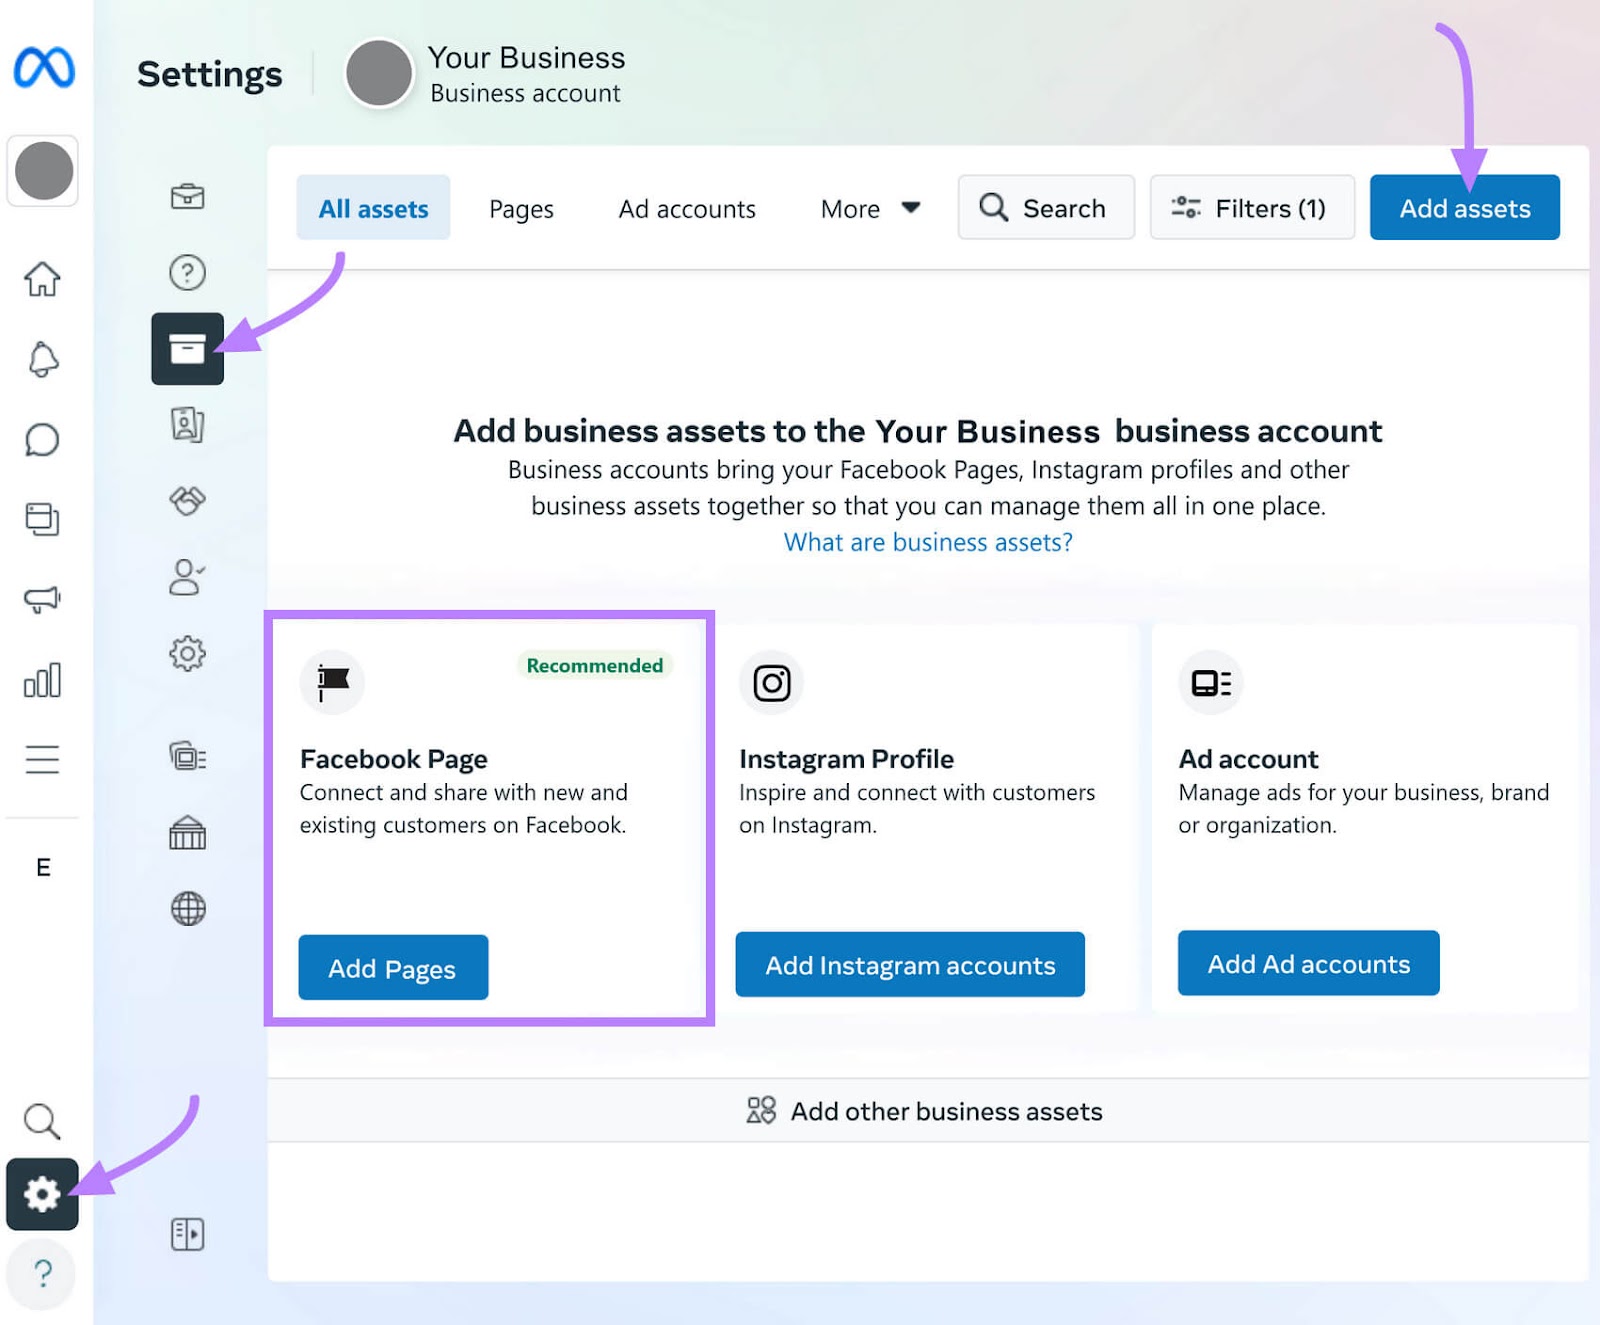The height and width of the screenshot is (1325, 1600).
Task: Click the search magnifier in the sidebar
Action: (43, 1122)
